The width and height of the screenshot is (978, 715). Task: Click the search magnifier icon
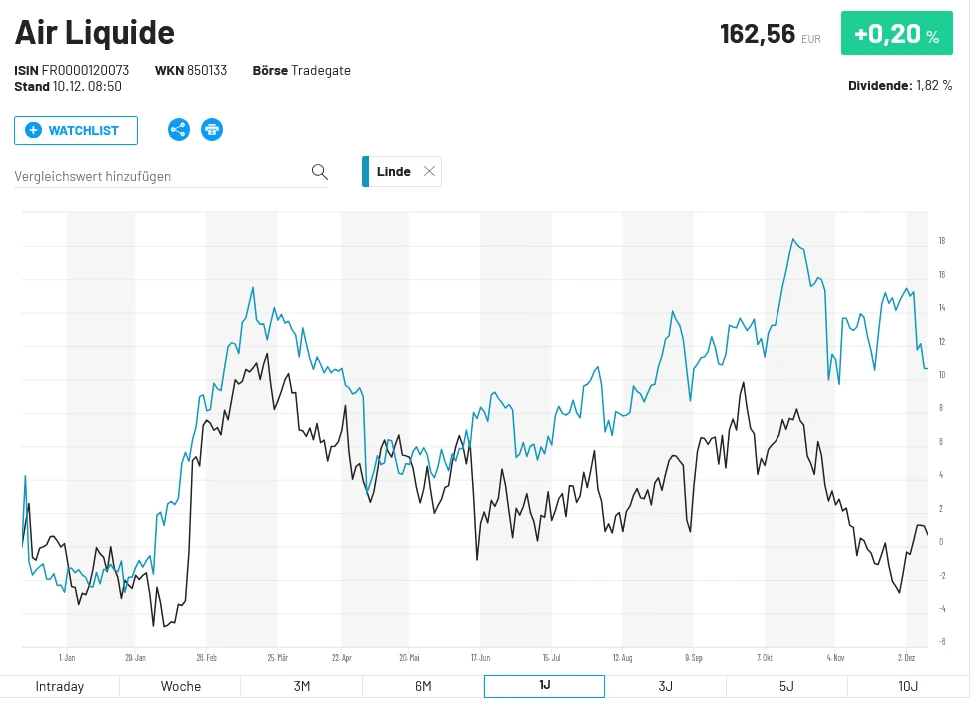click(319, 171)
